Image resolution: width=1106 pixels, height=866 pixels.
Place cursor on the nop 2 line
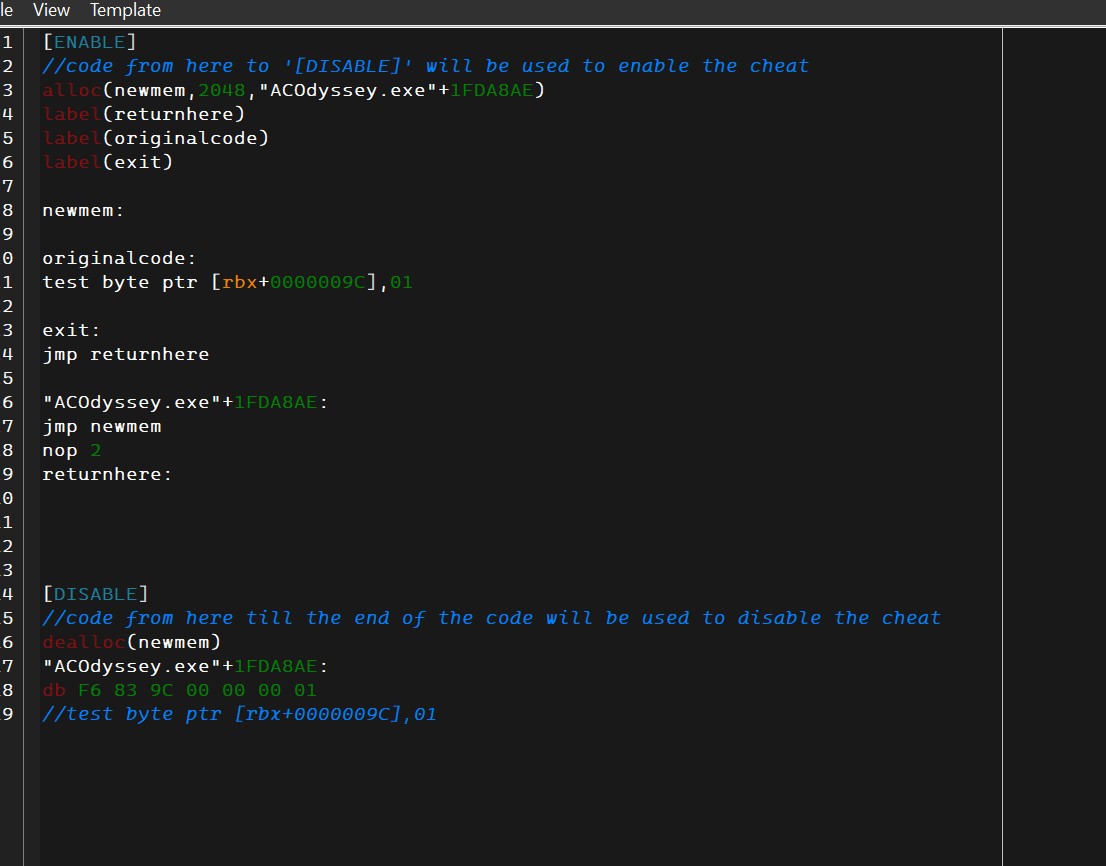71,450
